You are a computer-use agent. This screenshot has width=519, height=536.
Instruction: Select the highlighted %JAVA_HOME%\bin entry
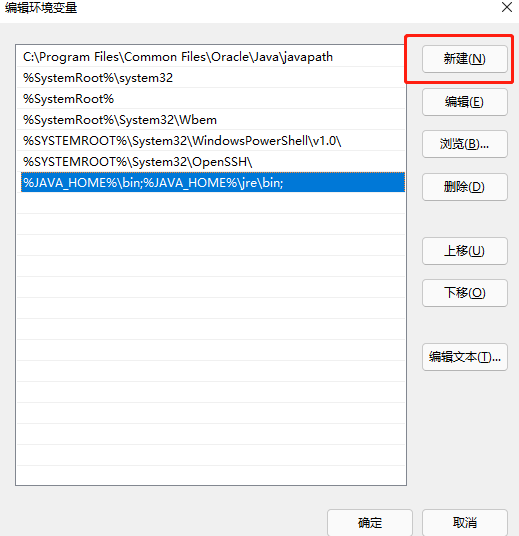(213, 183)
